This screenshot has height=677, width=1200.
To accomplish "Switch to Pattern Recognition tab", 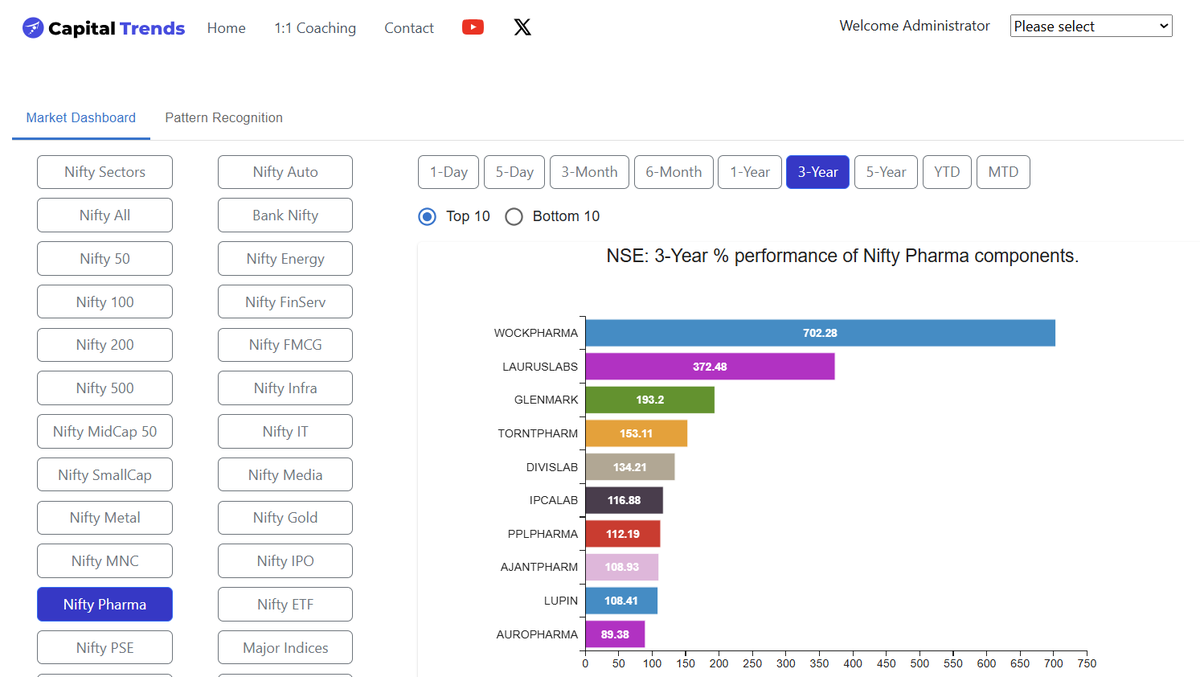I will click(224, 118).
